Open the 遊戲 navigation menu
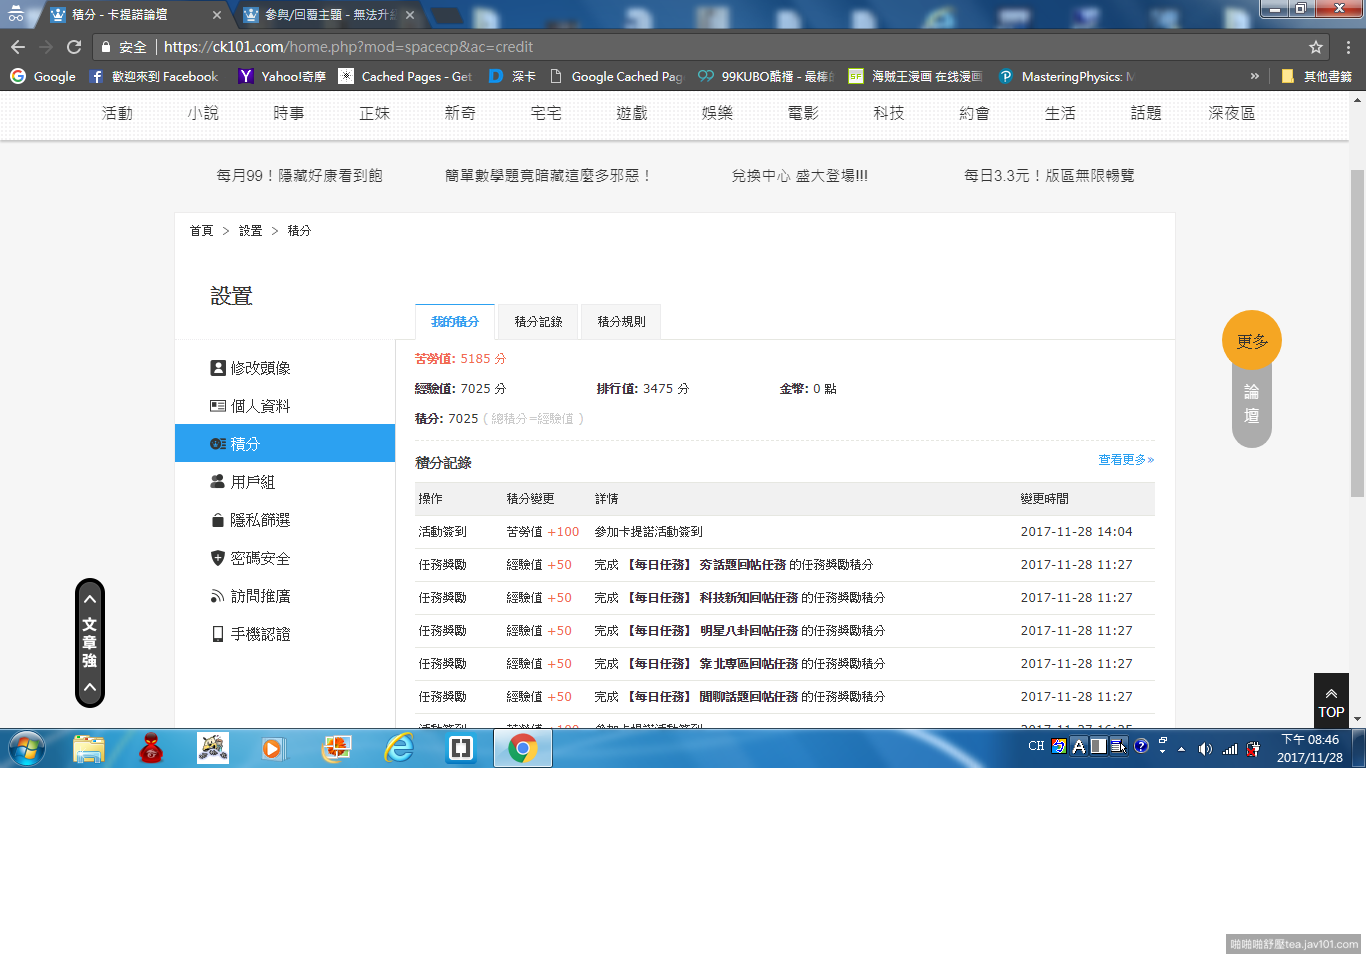This screenshot has height=959, width=1366. click(x=632, y=113)
